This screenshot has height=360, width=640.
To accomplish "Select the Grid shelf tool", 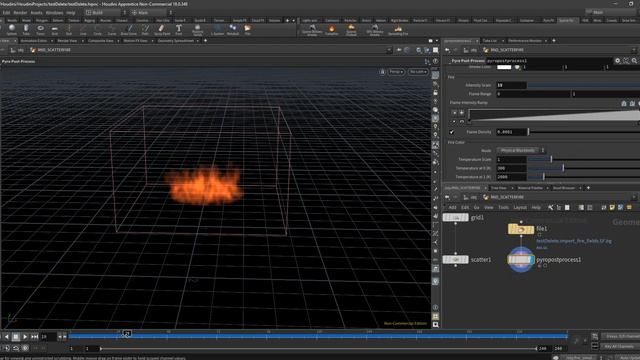I will coord(55,29).
